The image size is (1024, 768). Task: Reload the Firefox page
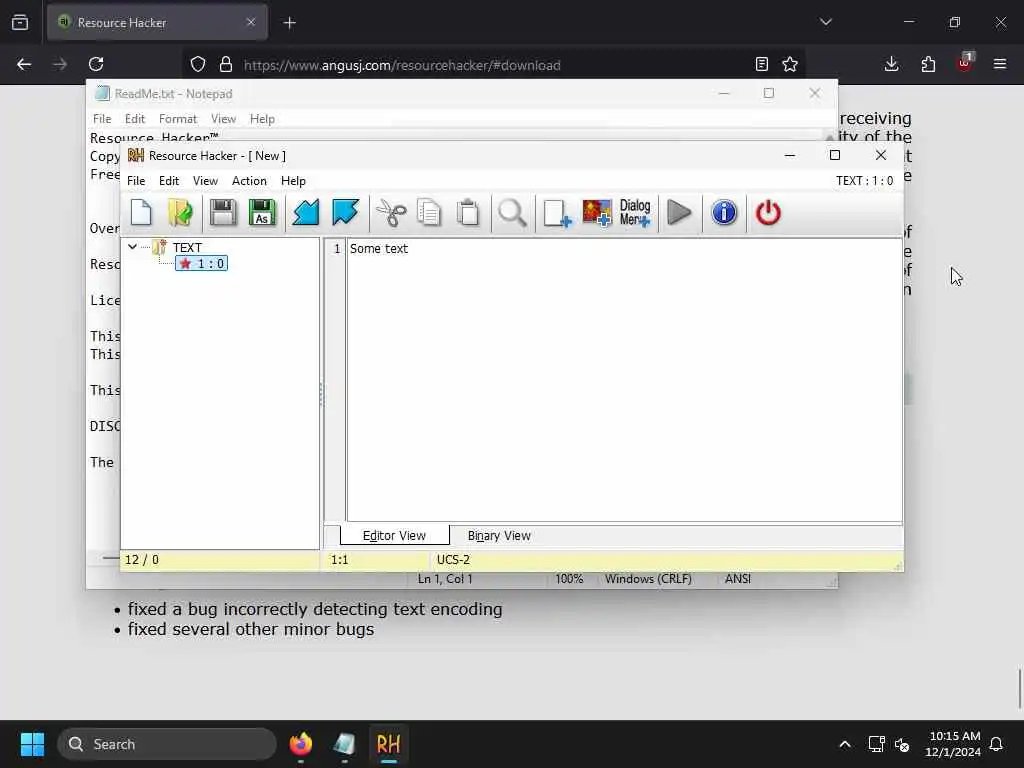[96, 64]
